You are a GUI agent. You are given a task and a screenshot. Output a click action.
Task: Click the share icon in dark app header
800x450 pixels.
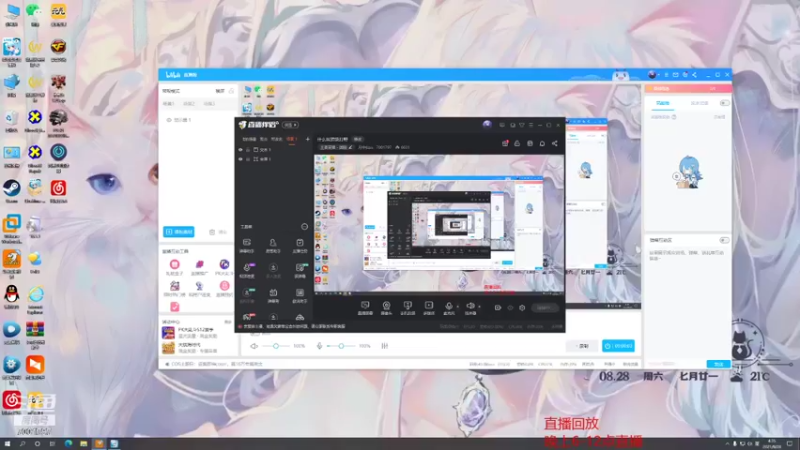coord(555,144)
